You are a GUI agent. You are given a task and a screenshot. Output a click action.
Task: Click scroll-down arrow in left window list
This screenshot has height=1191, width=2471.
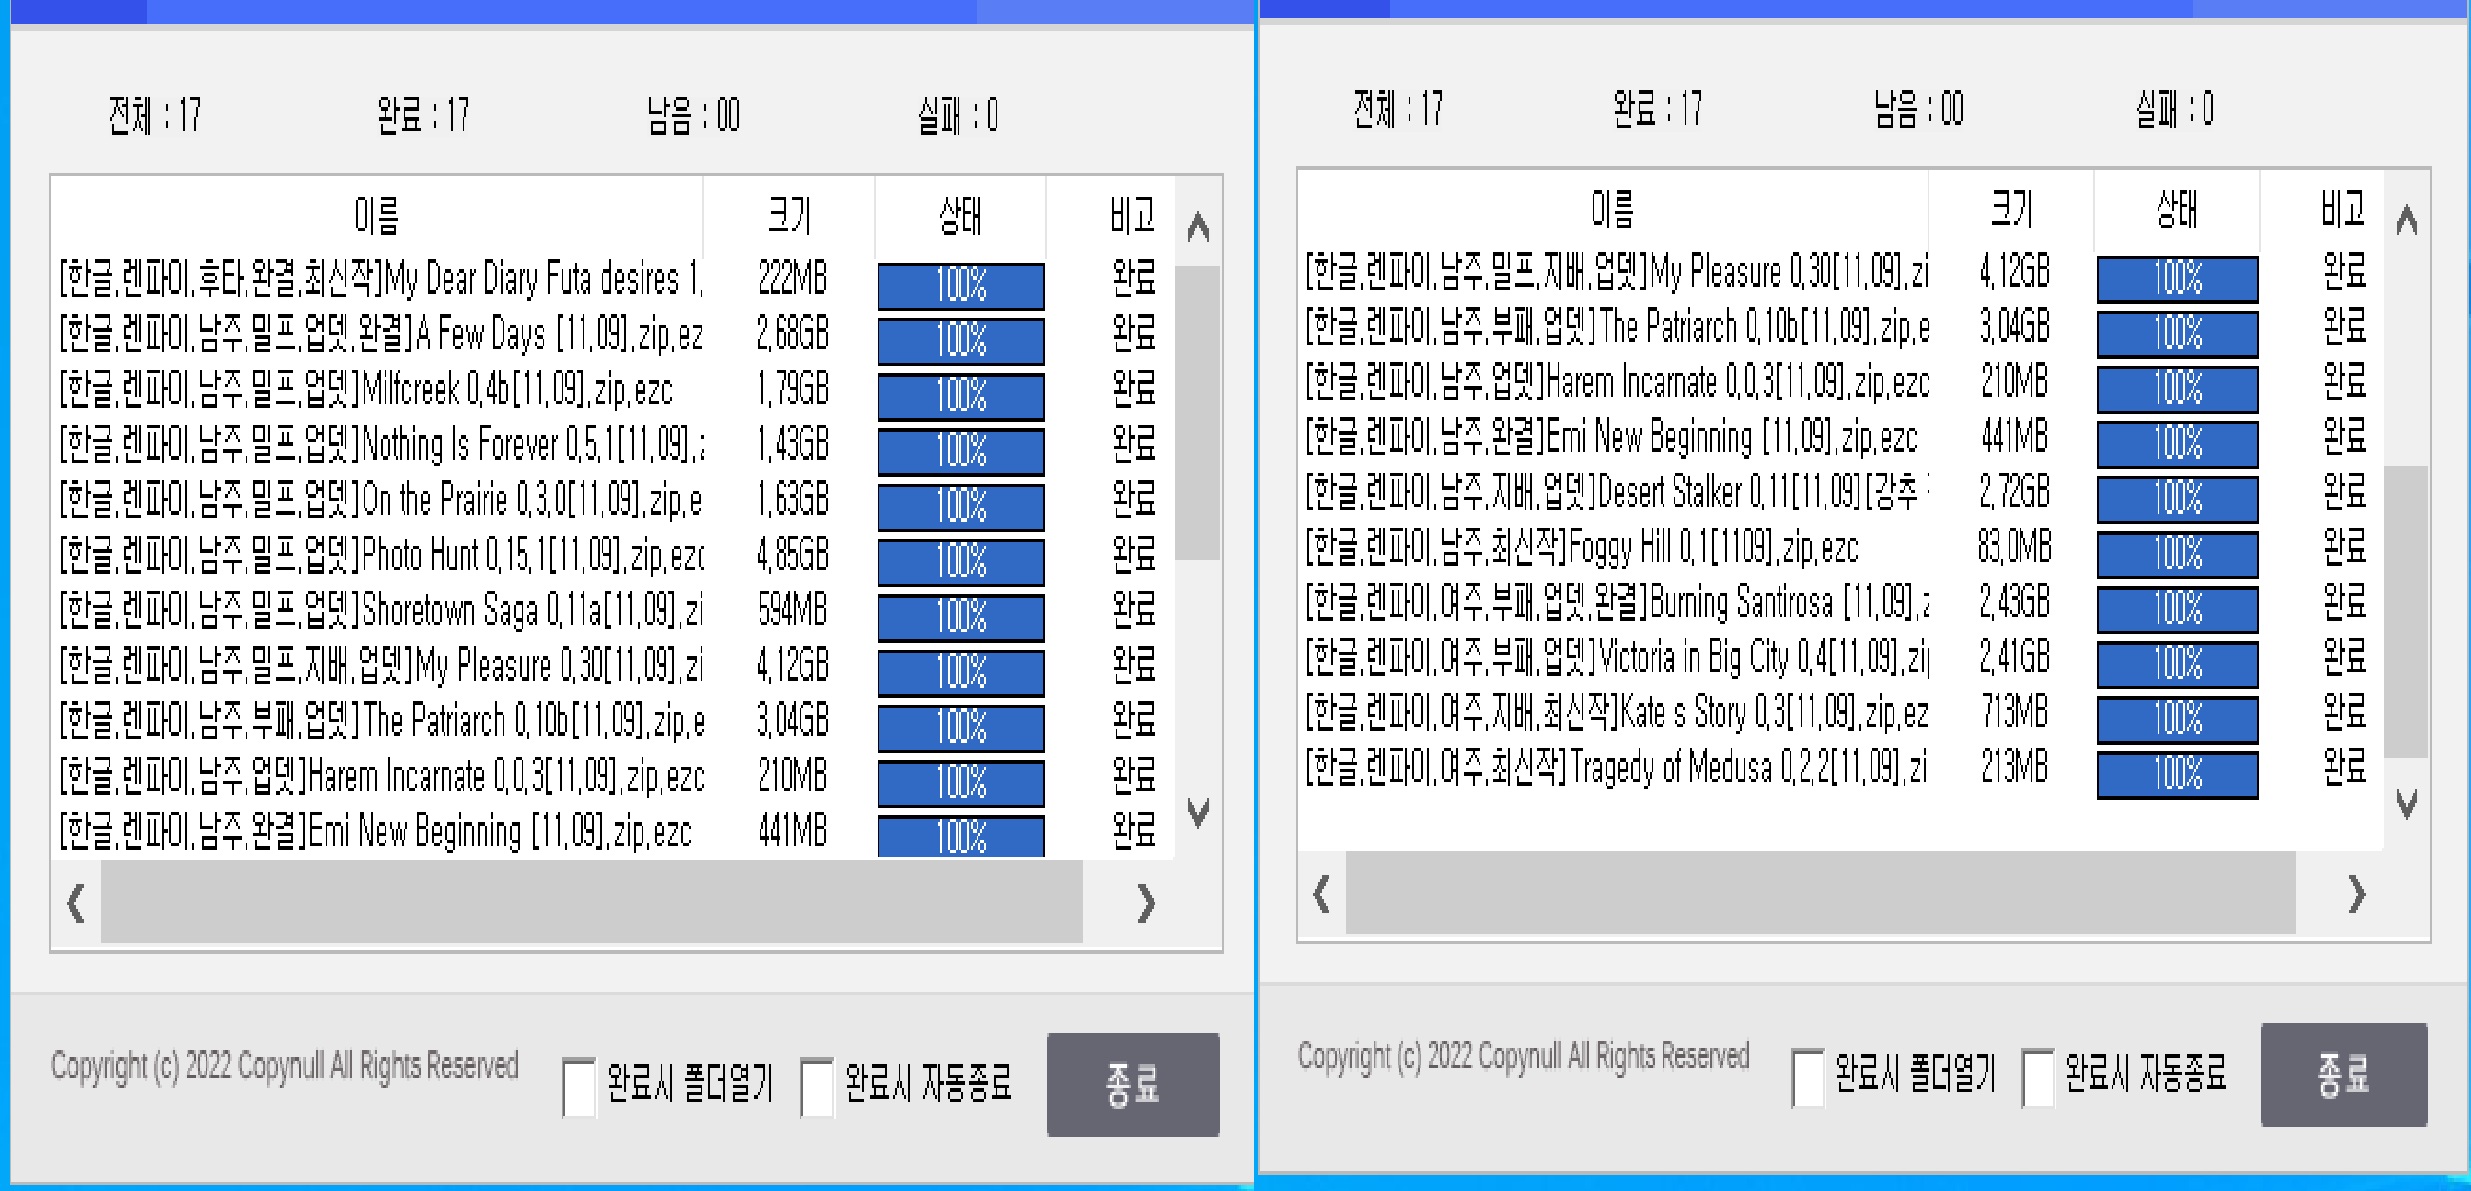pos(1198,811)
